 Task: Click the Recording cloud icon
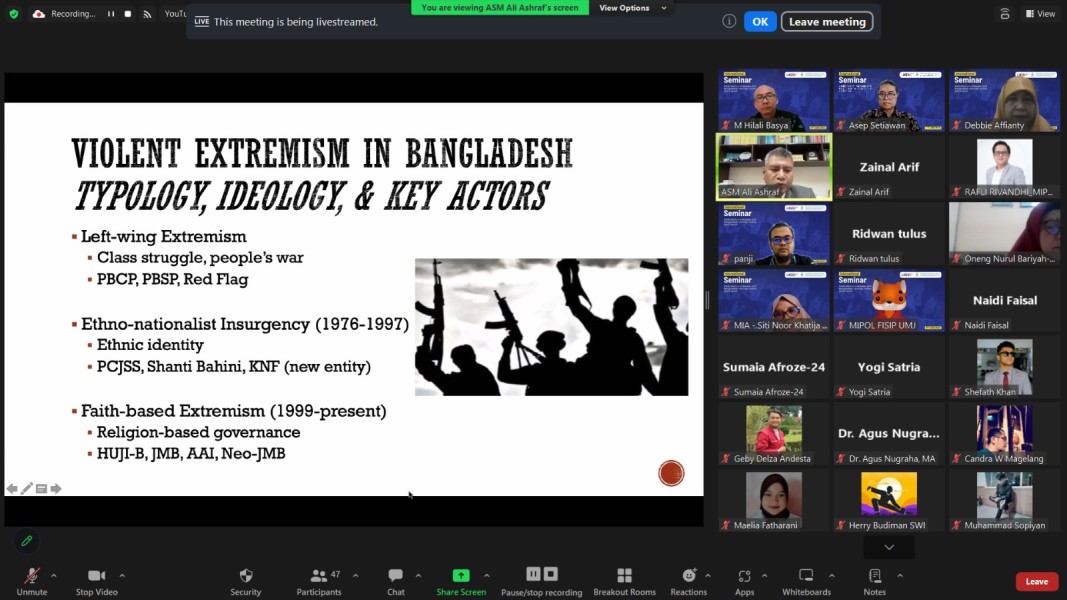39,14
